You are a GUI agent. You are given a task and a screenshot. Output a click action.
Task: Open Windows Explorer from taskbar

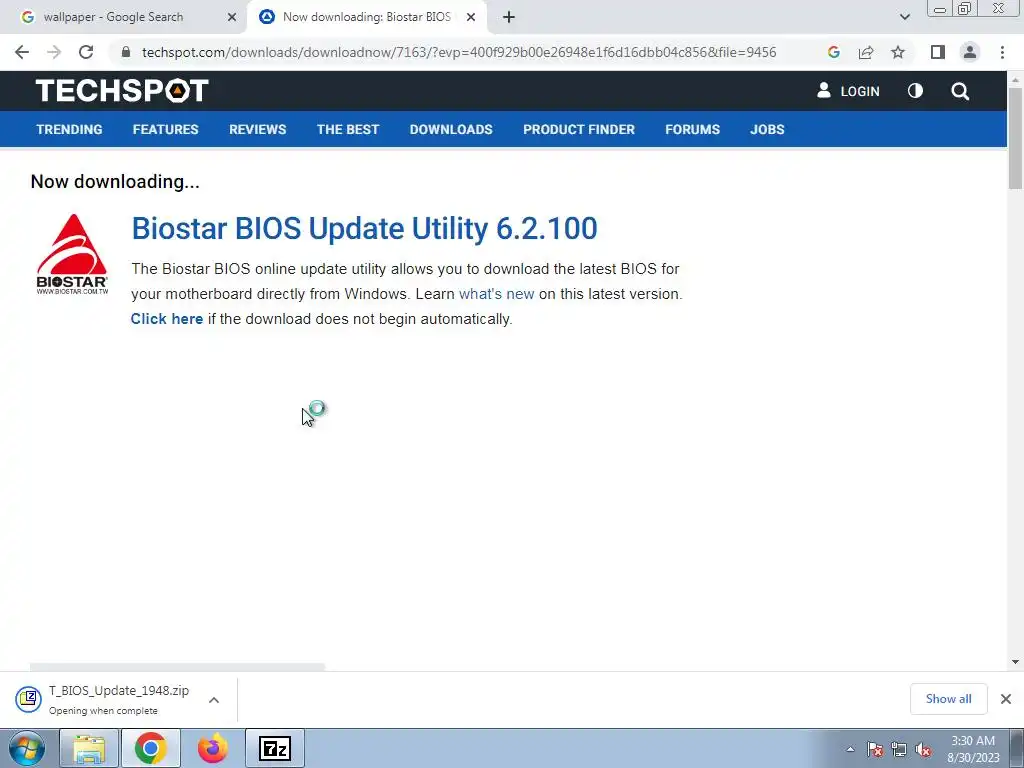[89, 748]
